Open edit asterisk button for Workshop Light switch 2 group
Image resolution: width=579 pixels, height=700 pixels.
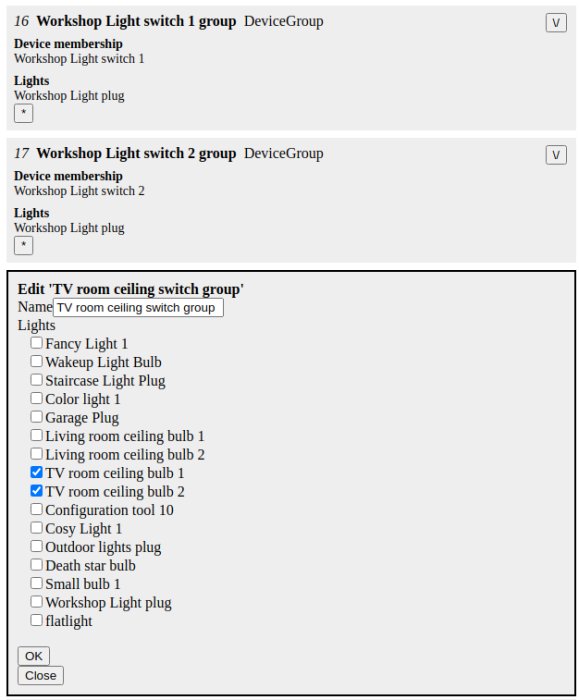tap(24, 245)
